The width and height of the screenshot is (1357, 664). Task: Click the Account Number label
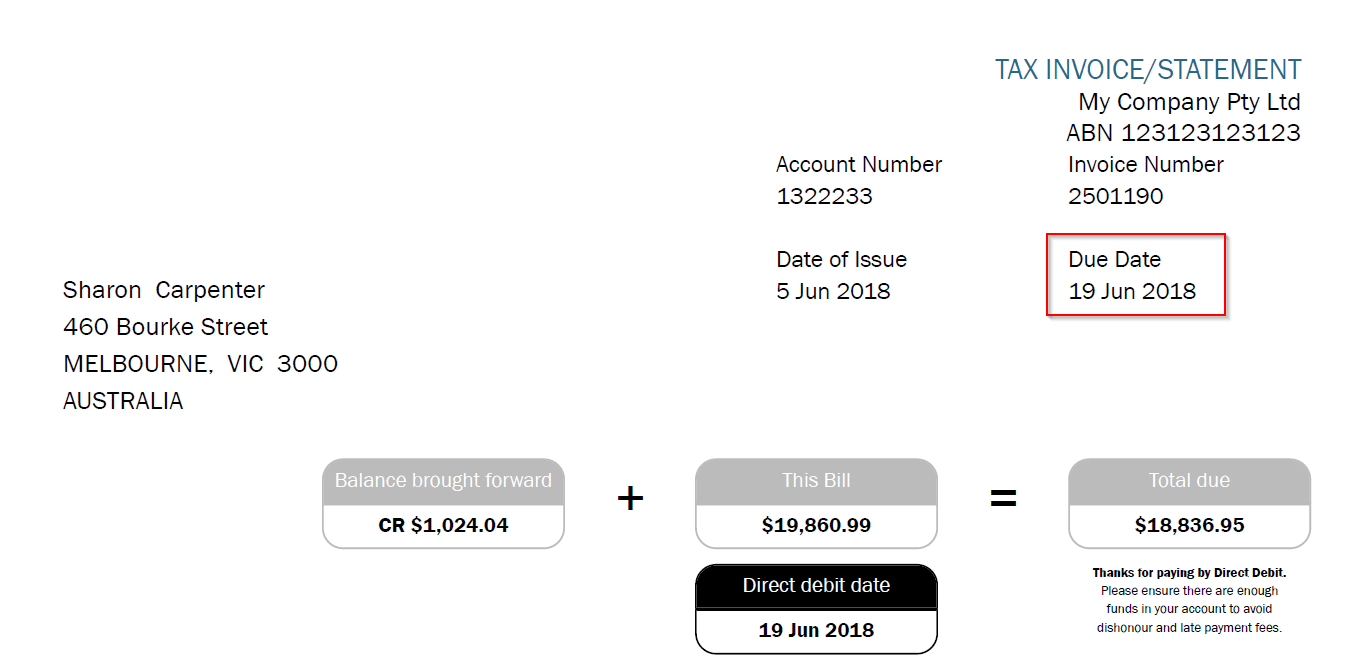coord(858,164)
